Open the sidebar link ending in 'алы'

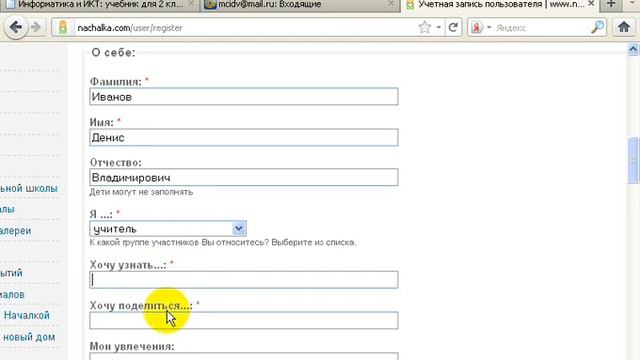tap(7, 209)
